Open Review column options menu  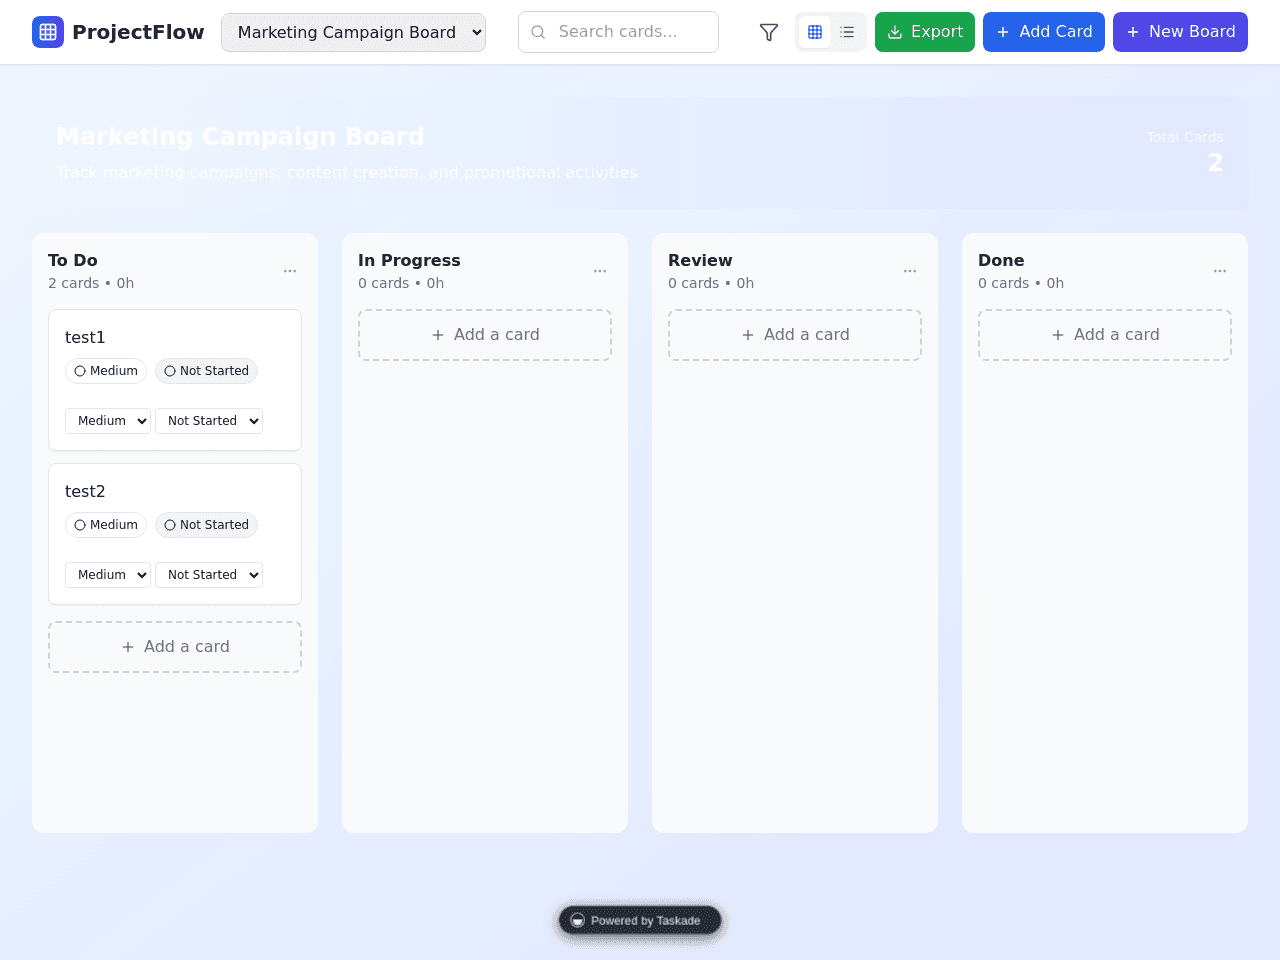pos(910,271)
